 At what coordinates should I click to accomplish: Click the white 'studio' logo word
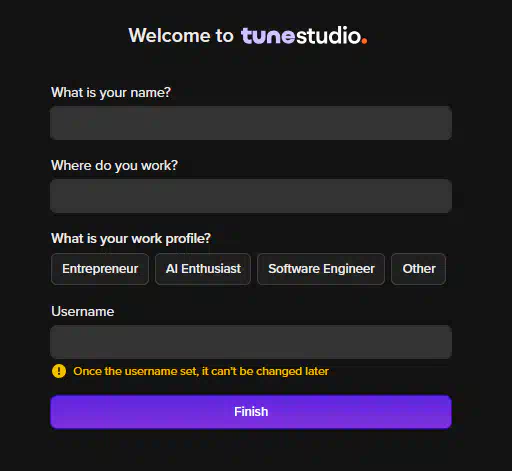328,35
